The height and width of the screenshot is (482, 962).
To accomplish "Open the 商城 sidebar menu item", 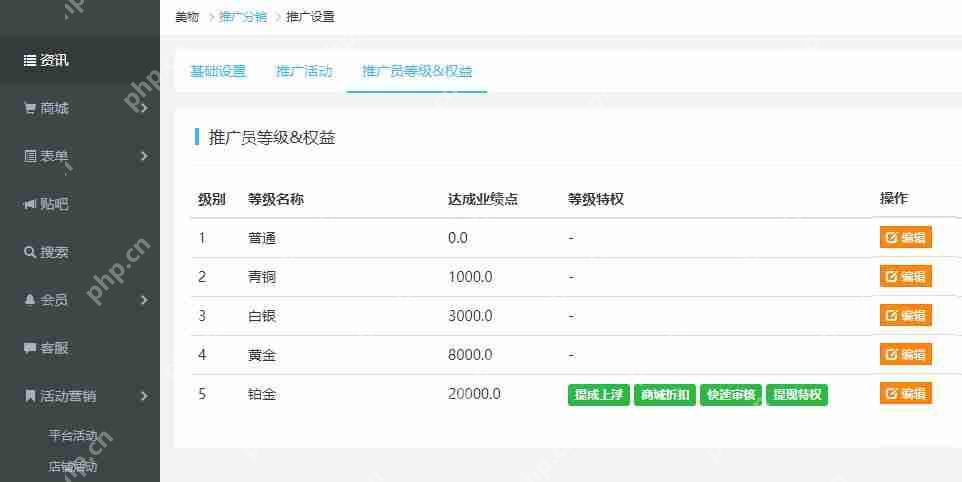I will click(x=80, y=108).
